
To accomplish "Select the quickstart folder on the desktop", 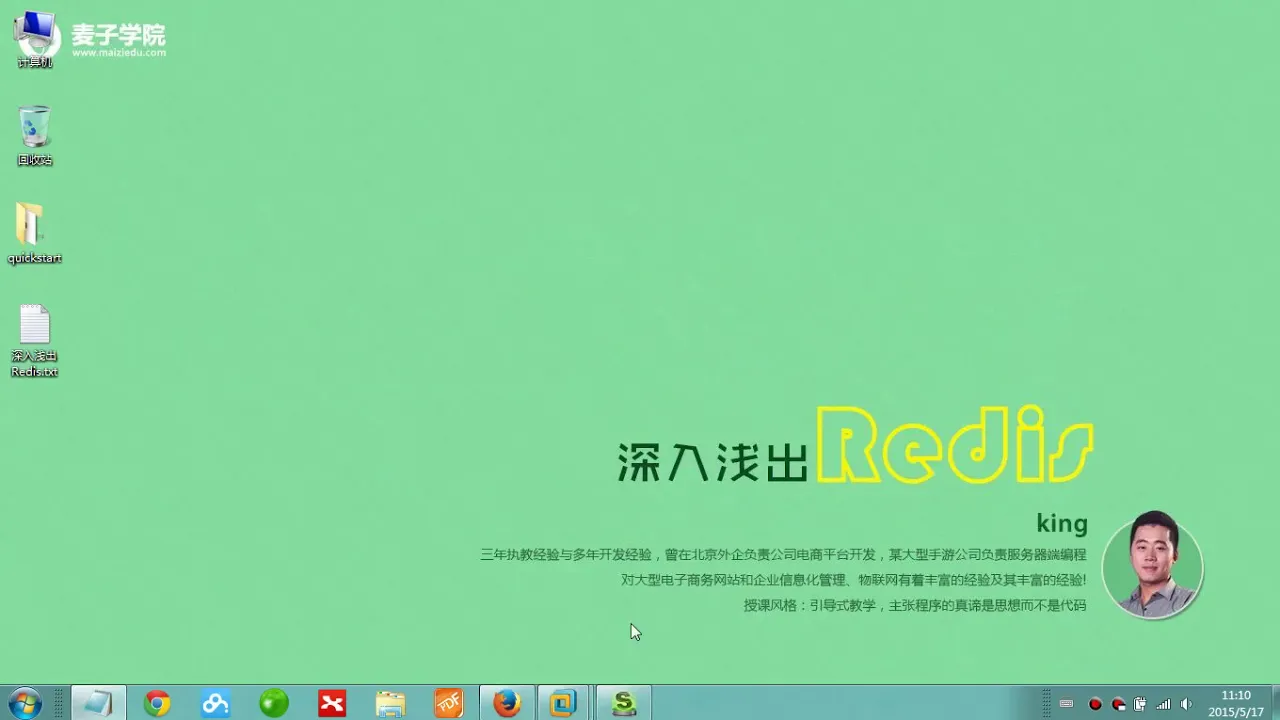I will tap(35, 234).
